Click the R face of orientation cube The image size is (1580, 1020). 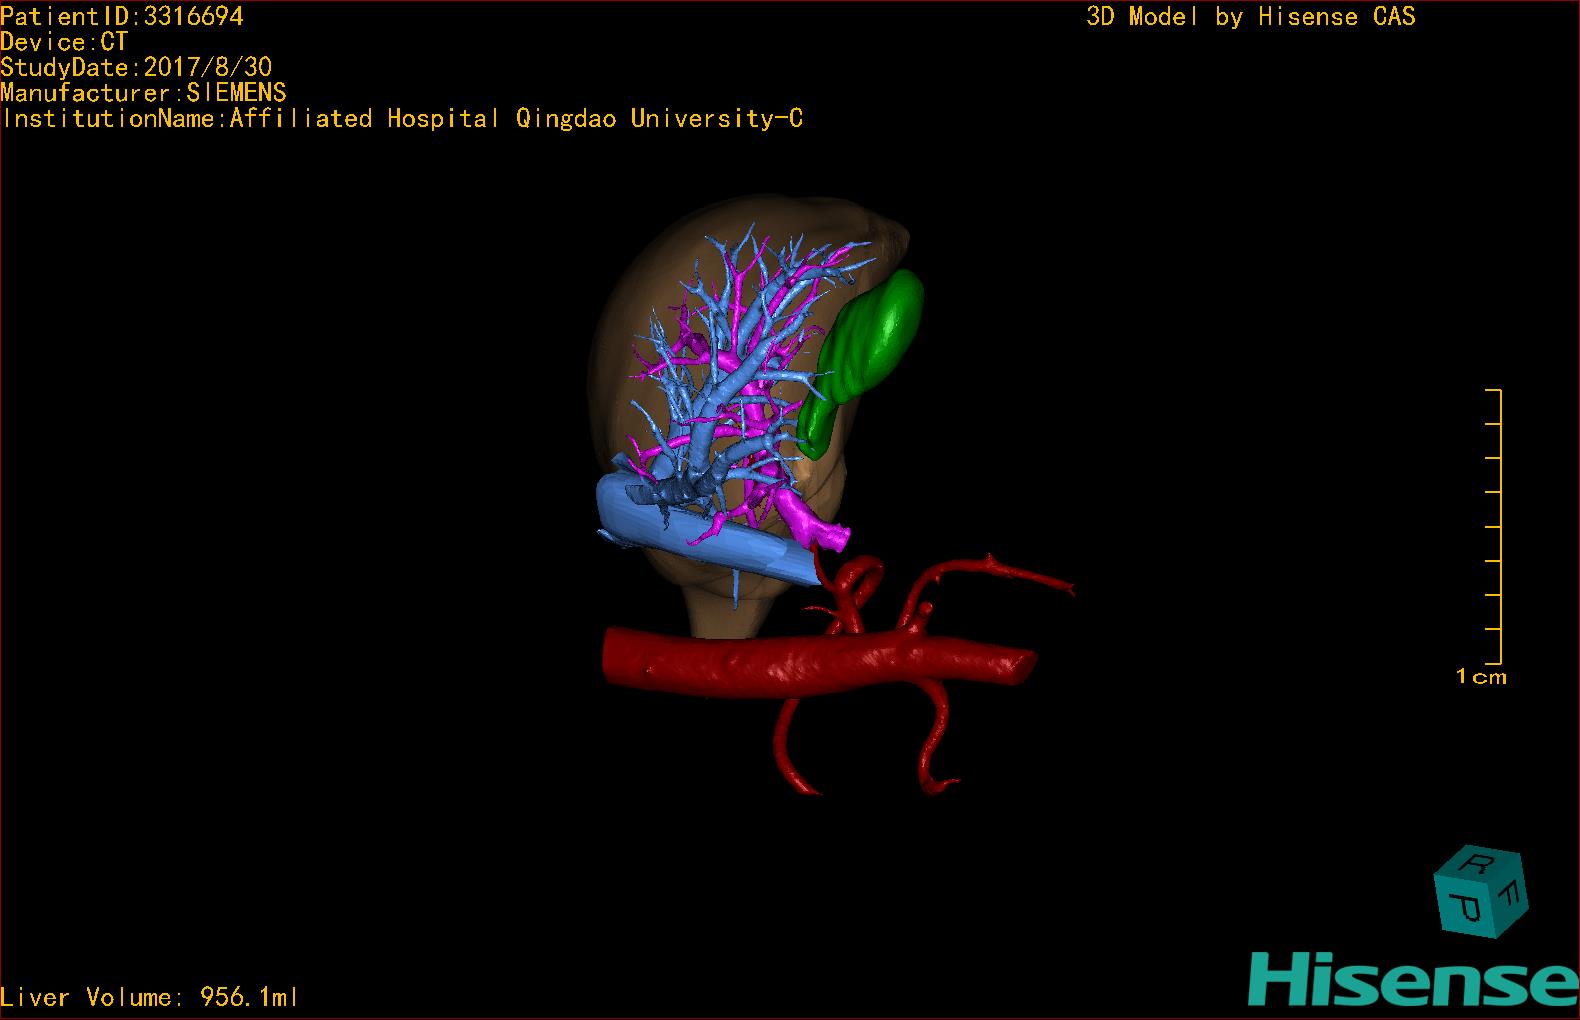pos(1479,862)
